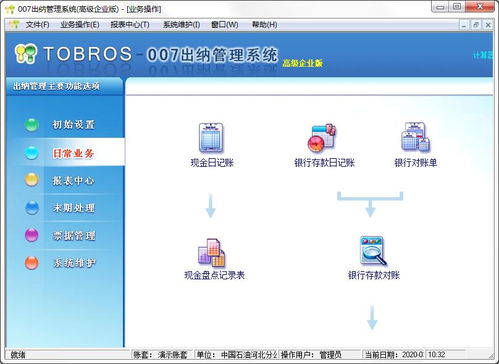Image resolution: width=499 pixels, height=364 pixels.
Task: Restore the inner child window
Action: [476, 25]
